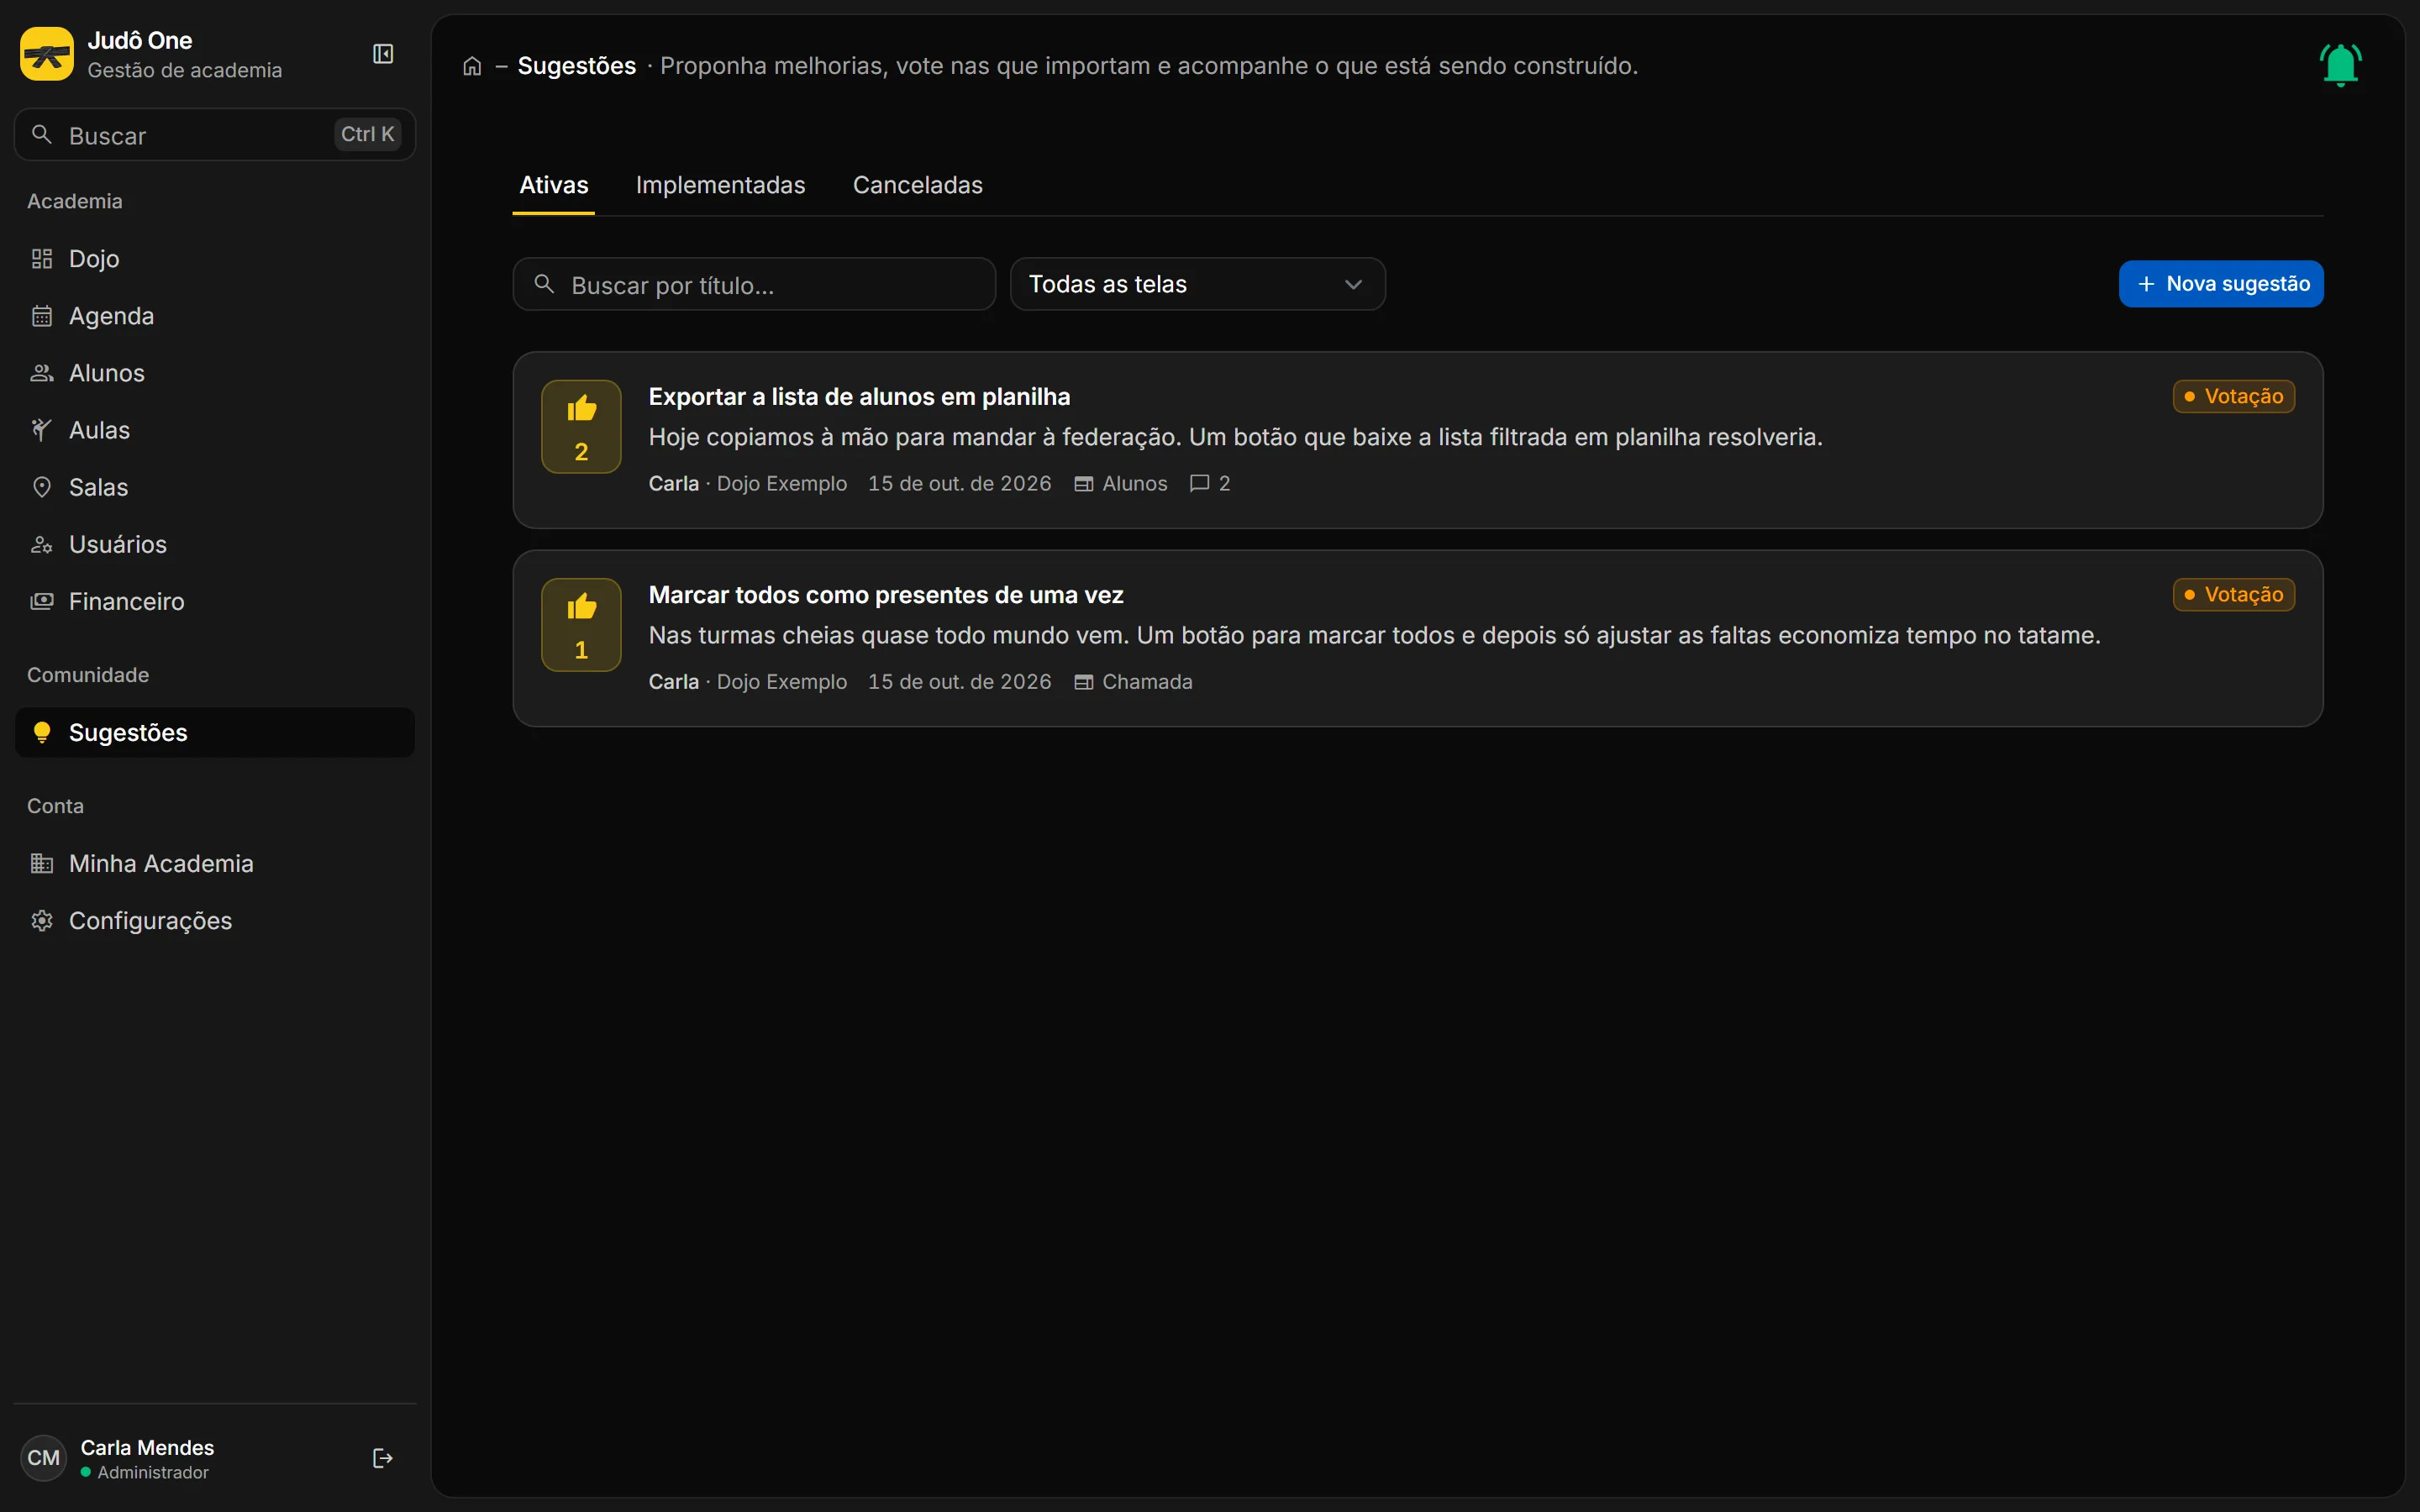Click the Aulas martial arts icon
2420x1512 pixels.
coord(42,430)
